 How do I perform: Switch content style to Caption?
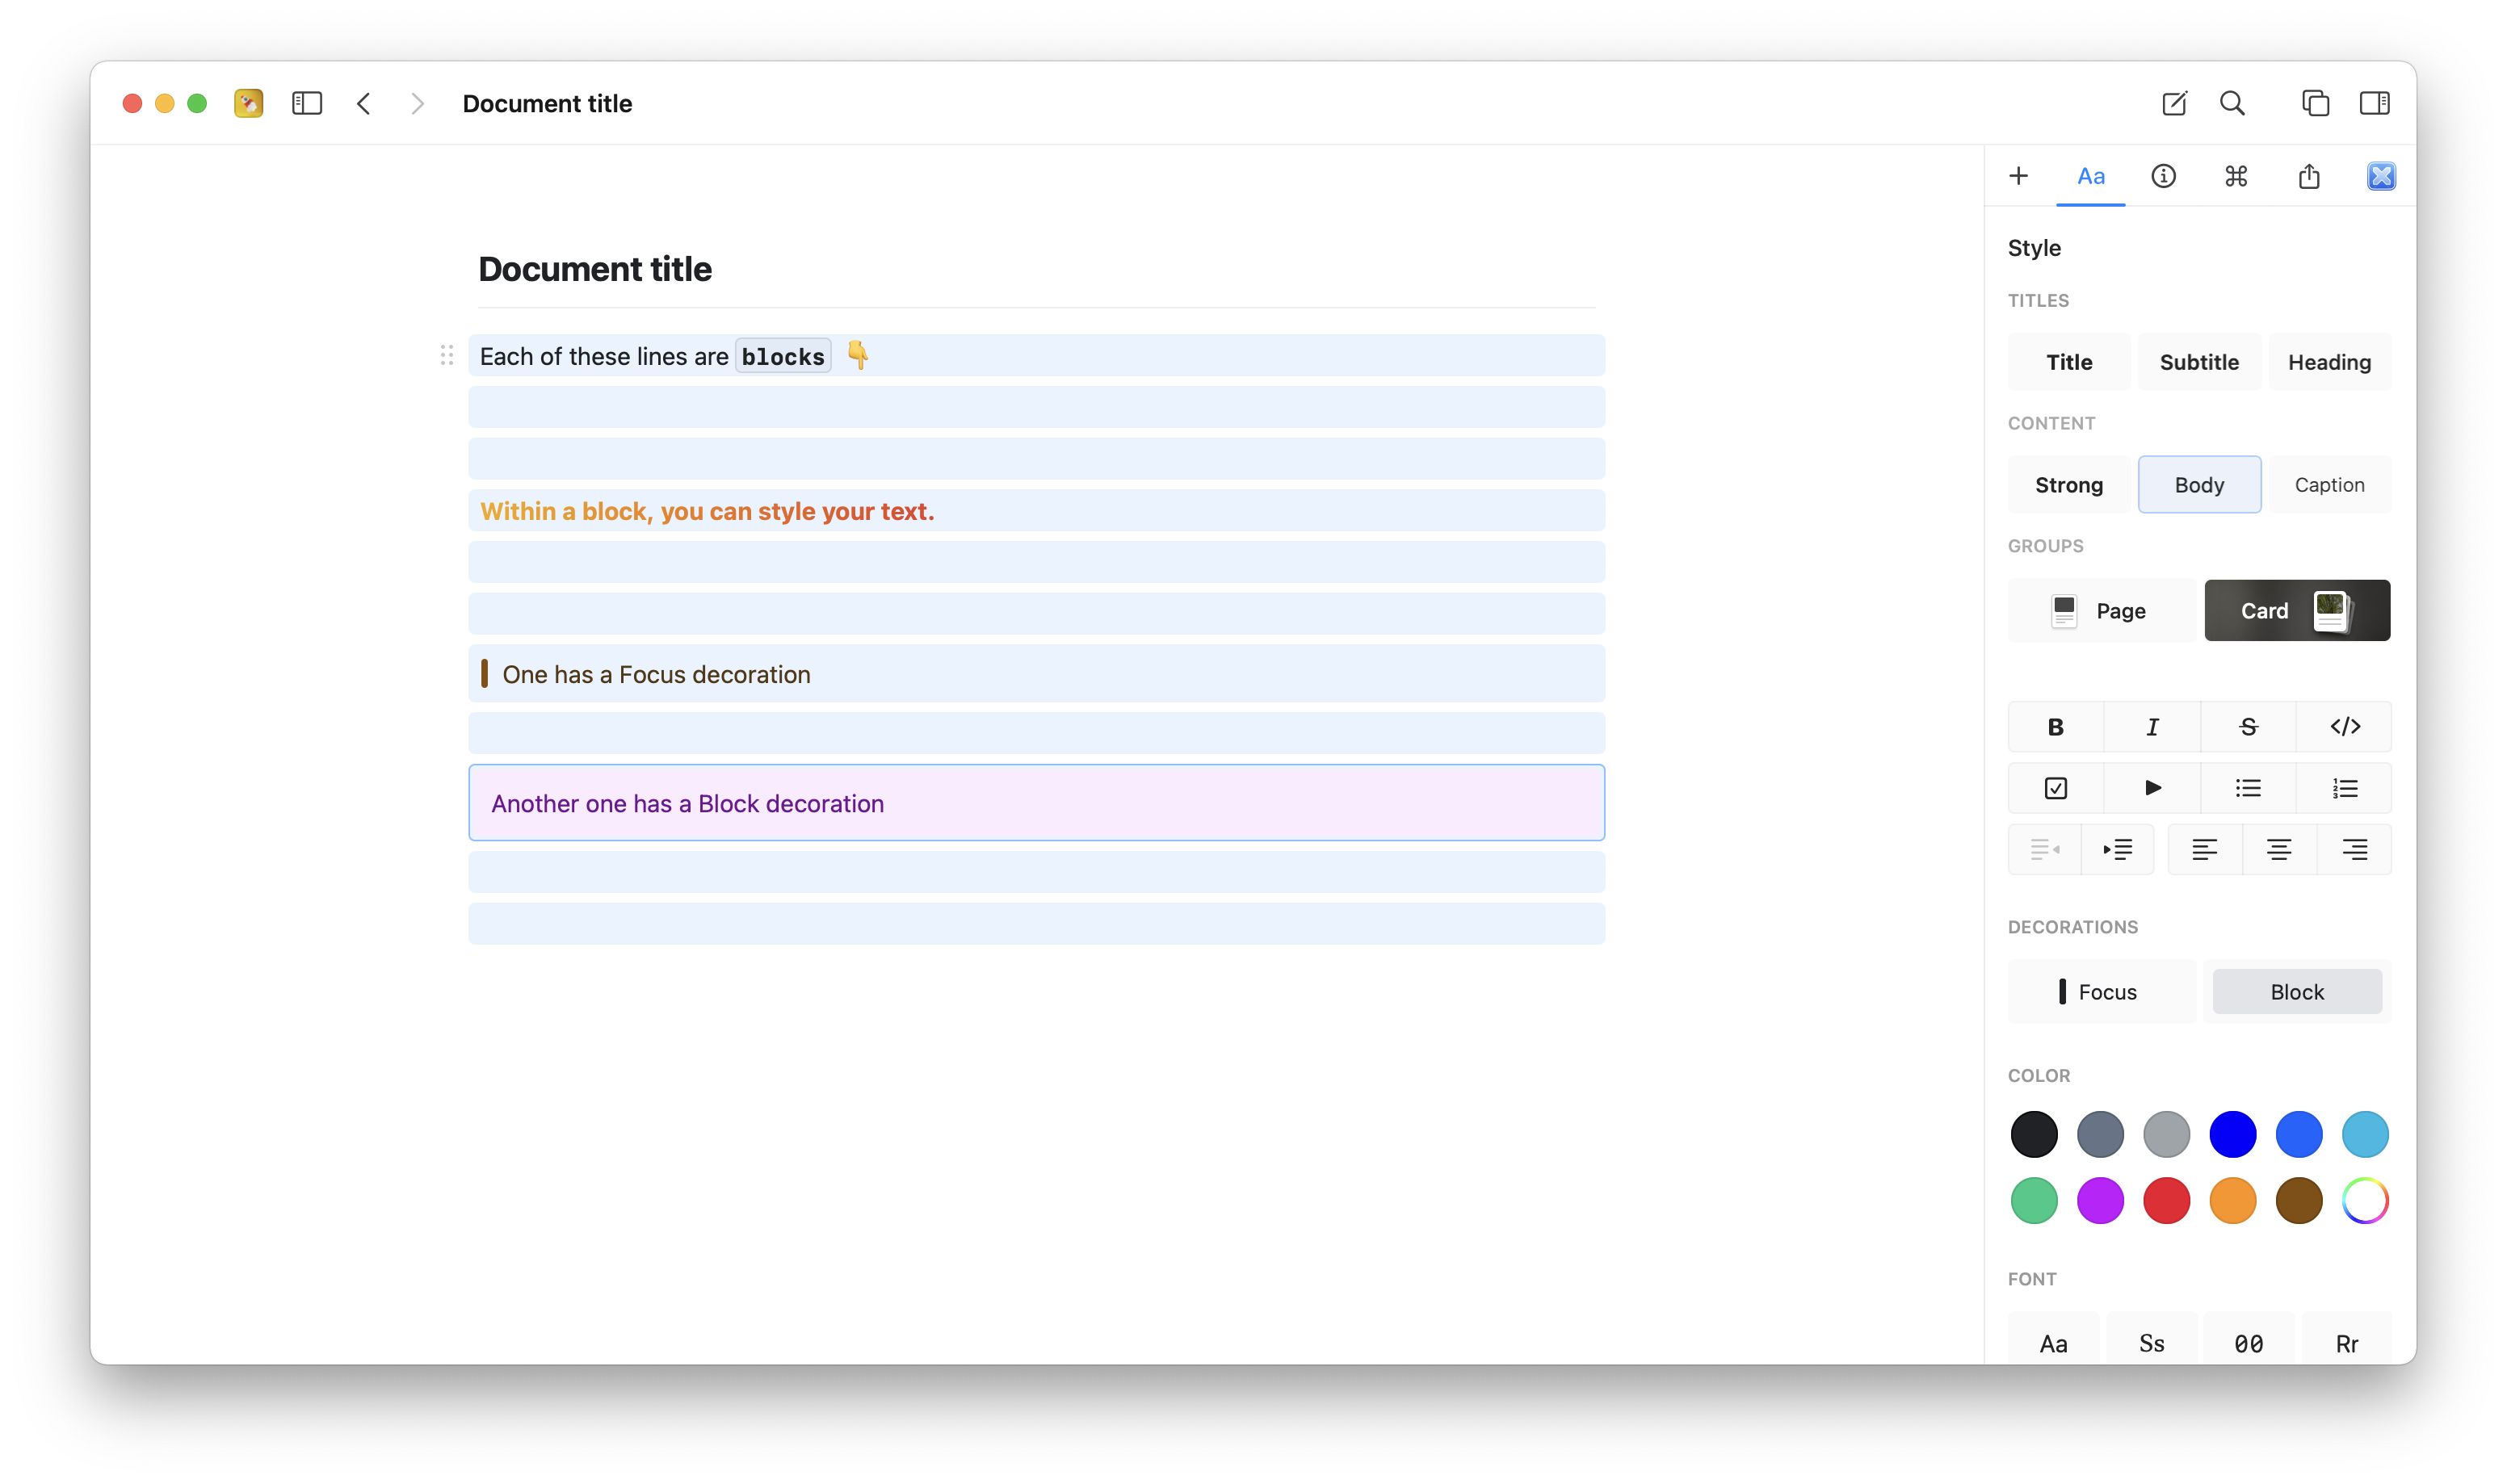point(2329,484)
